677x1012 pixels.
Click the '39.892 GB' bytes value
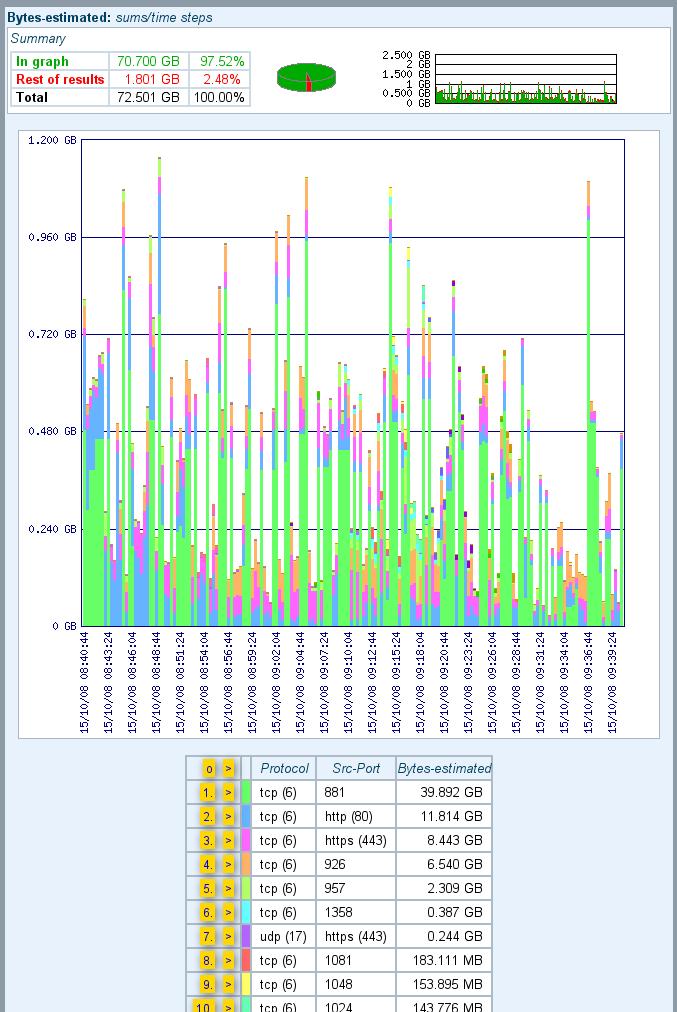451,793
